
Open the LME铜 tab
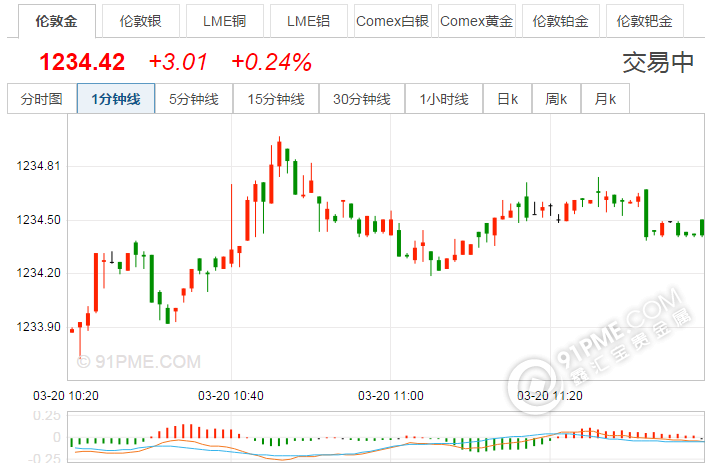pyautogui.click(x=225, y=21)
